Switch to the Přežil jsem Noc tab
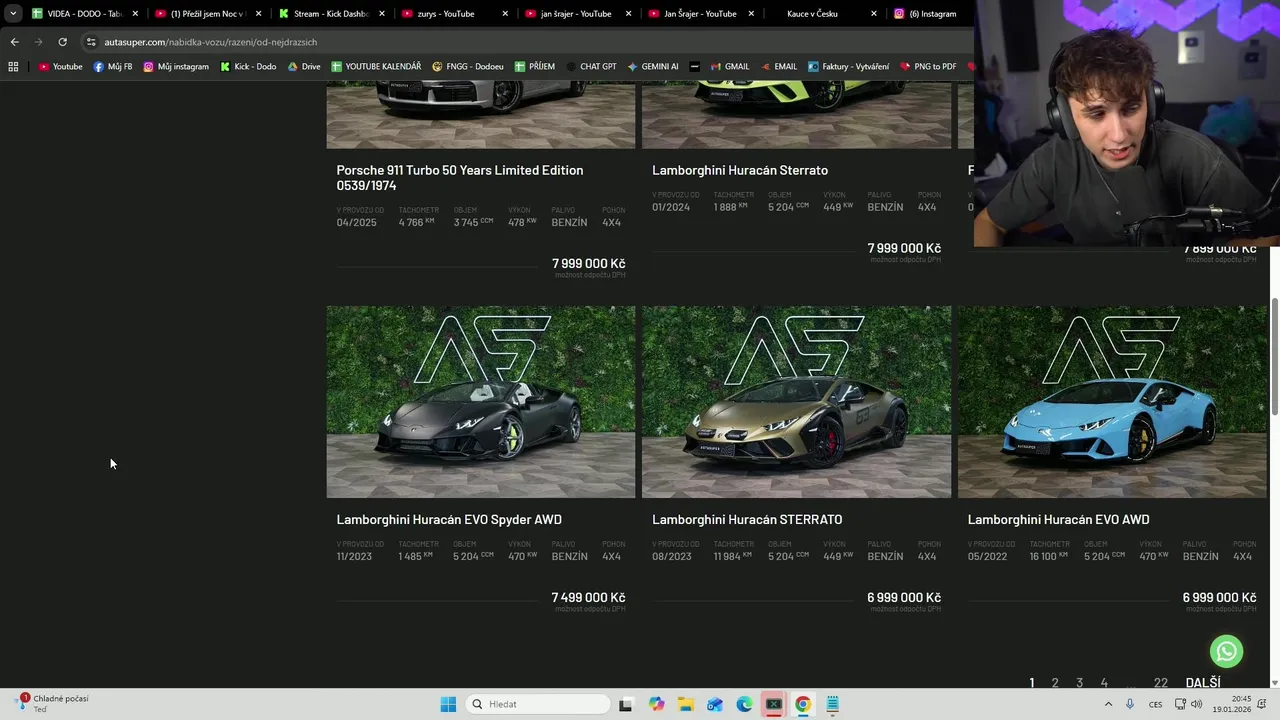The height and width of the screenshot is (720, 1280). point(208,14)
